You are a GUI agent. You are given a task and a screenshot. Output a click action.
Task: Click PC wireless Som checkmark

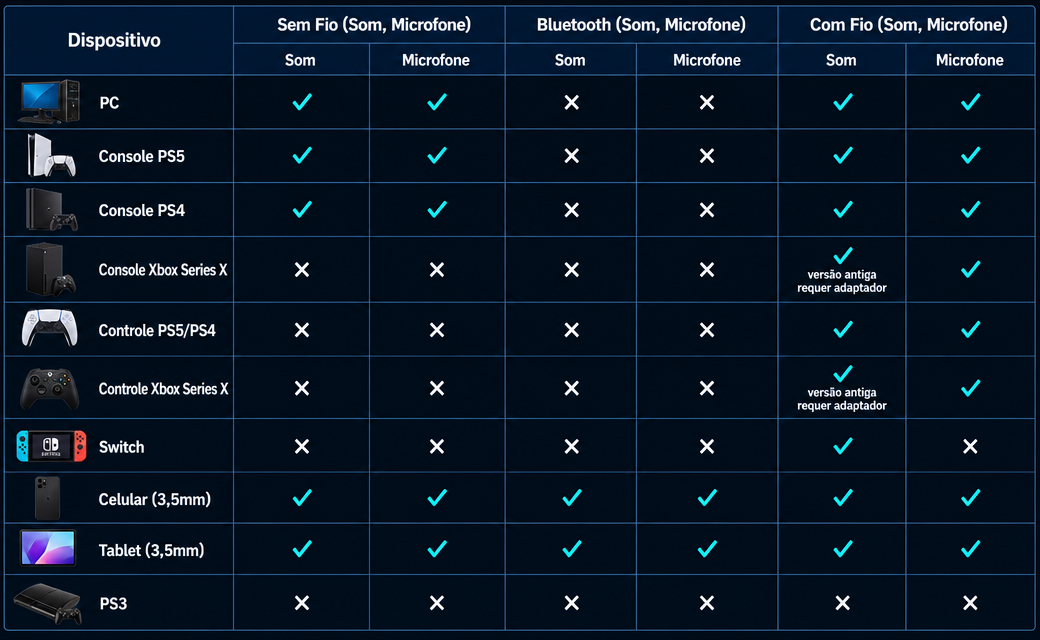[302, 102]
